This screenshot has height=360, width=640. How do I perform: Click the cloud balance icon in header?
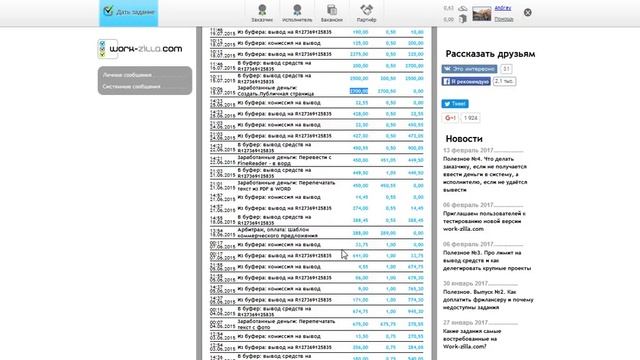pos(463,8)
